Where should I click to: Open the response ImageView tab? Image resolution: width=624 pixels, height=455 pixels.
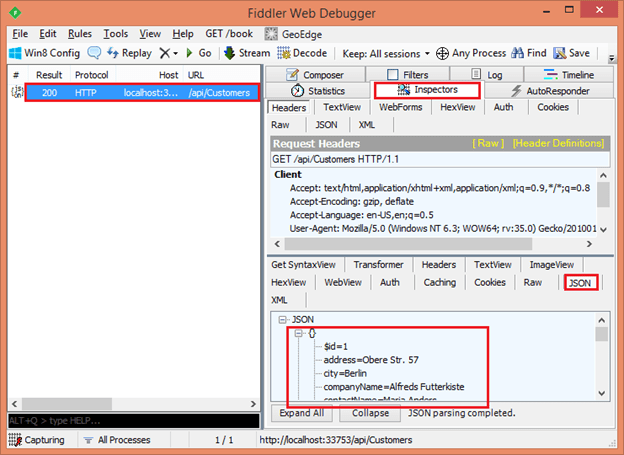tap(552, 265)
